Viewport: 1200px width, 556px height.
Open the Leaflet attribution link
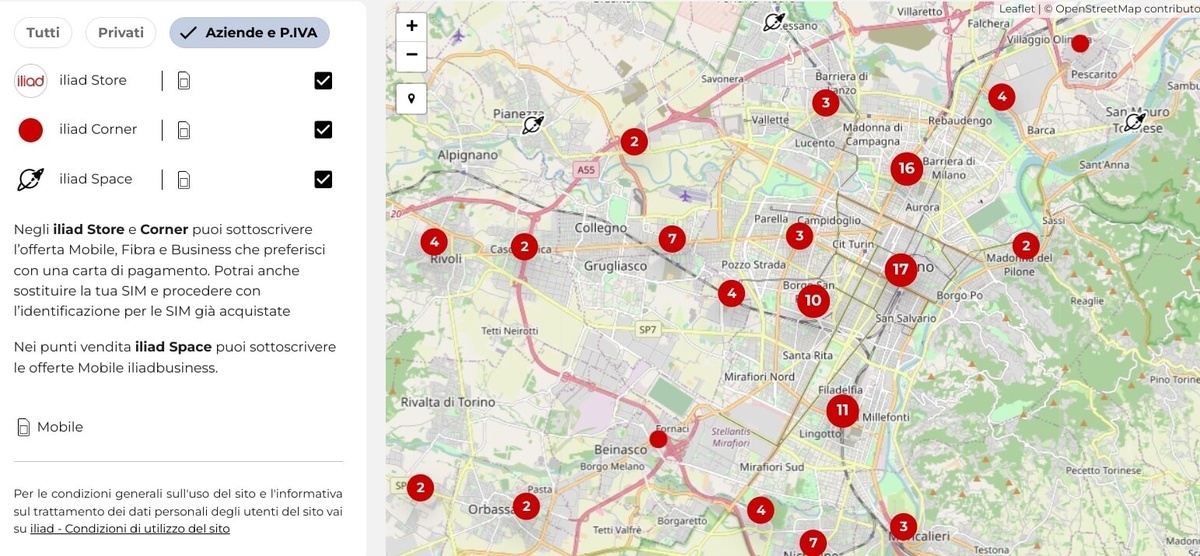[x=1017, y=8]
